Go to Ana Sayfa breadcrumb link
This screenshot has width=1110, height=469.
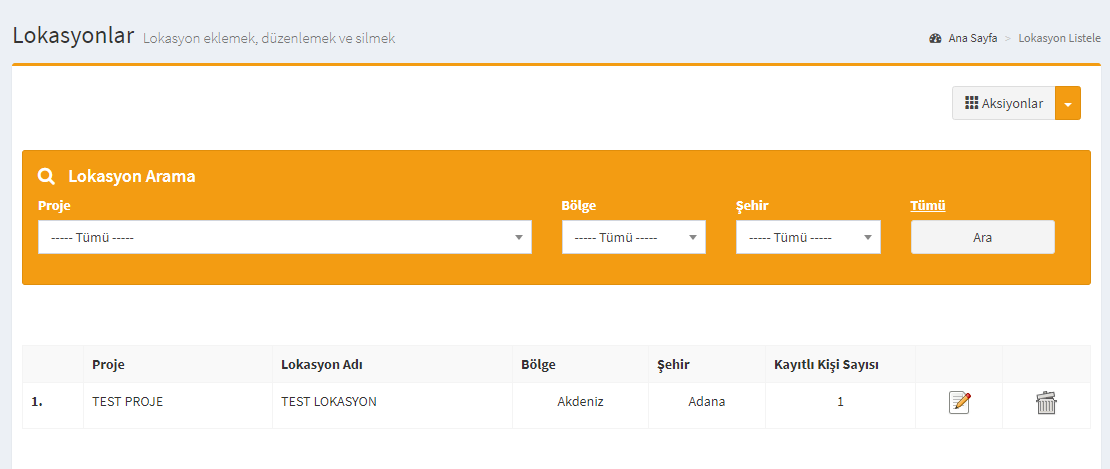(x=973, y=38)
